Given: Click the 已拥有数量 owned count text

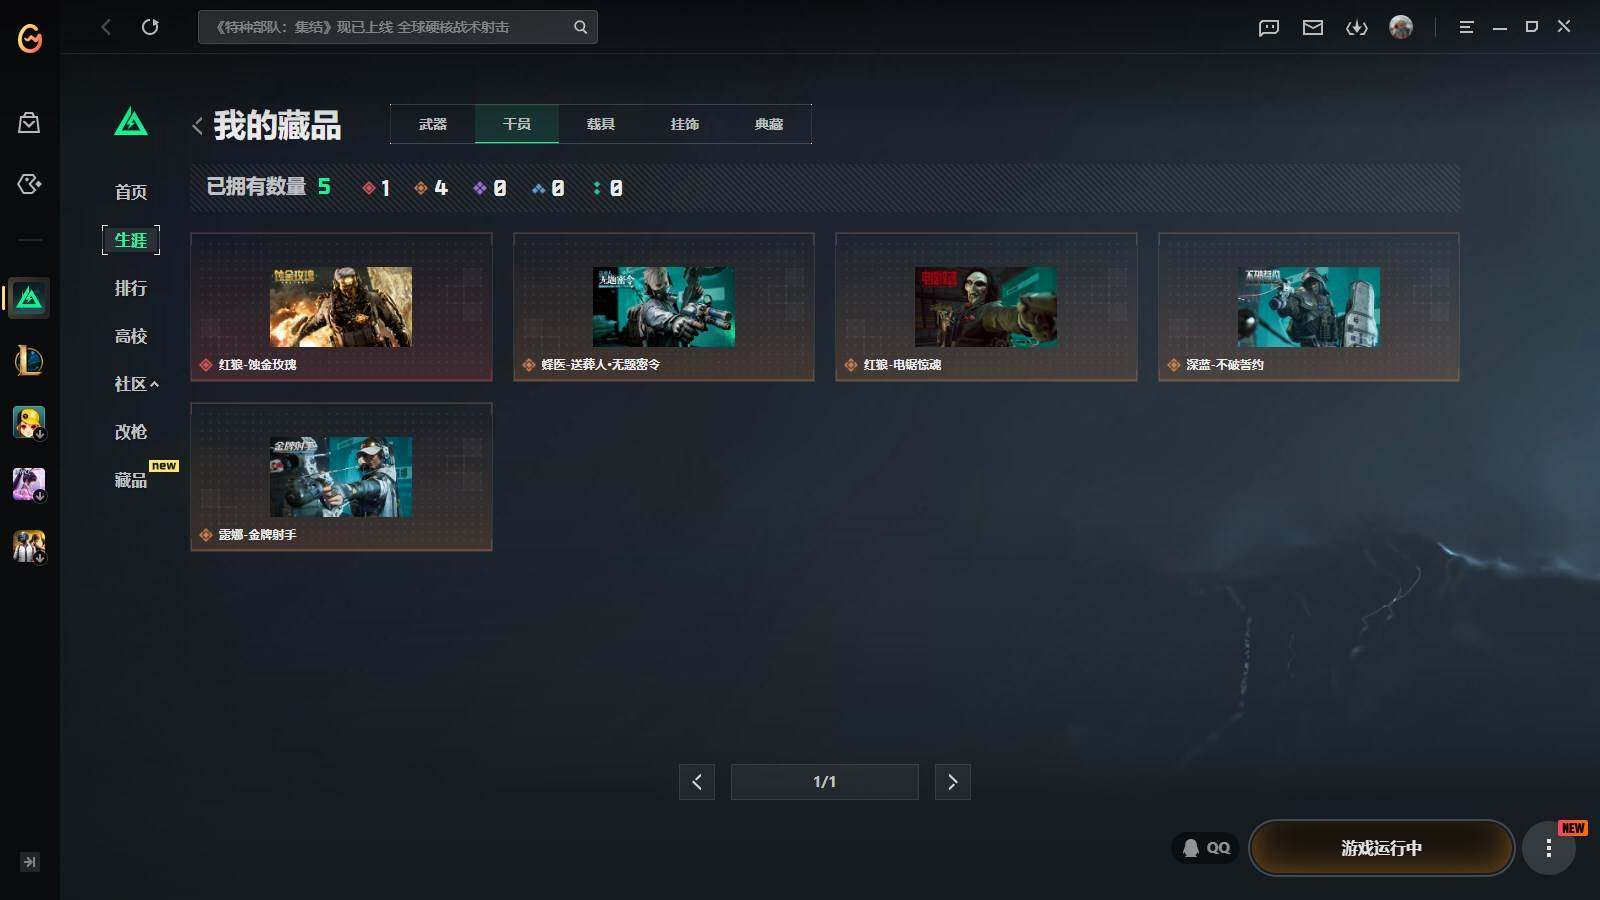Looking at the screenshot, I should coord(256,187).
